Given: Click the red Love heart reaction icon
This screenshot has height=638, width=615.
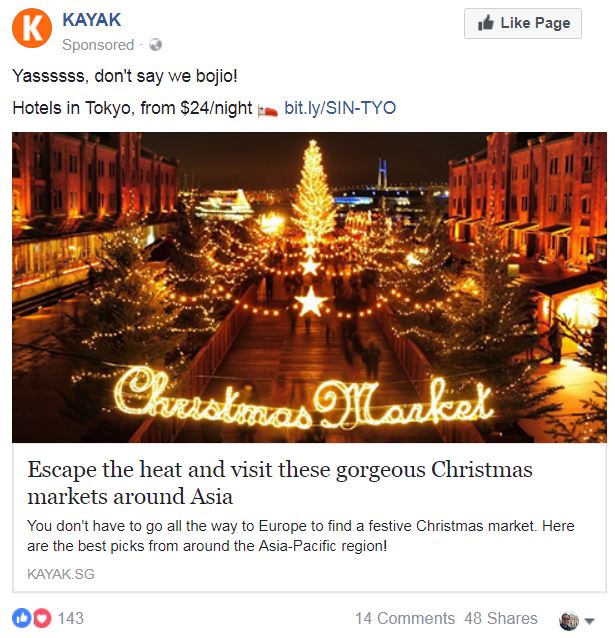Looking at the screenshot, I should [x=42, y=618].
